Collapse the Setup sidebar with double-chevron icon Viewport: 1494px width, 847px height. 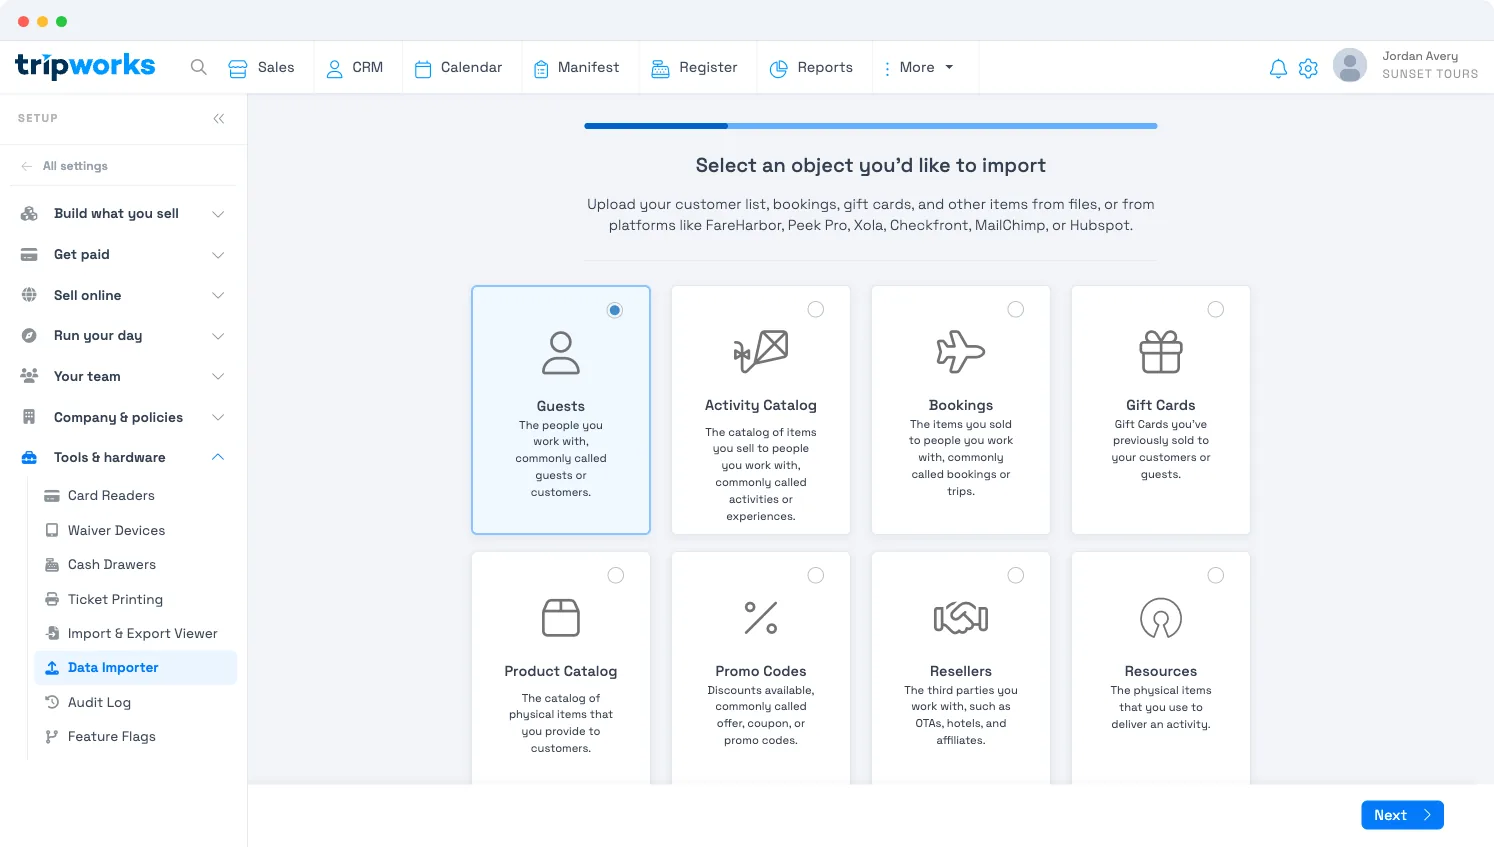[x=219, y=119]
